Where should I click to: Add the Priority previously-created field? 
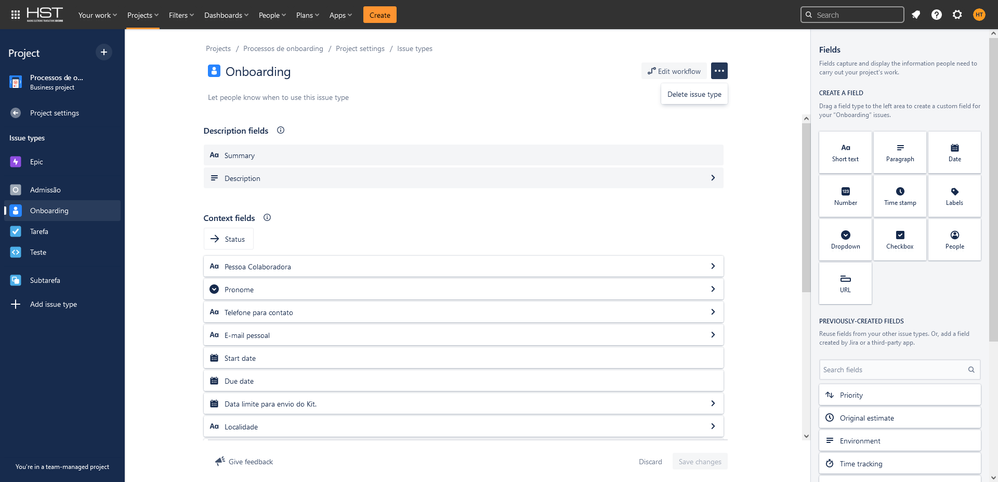[x=900, y=395]
